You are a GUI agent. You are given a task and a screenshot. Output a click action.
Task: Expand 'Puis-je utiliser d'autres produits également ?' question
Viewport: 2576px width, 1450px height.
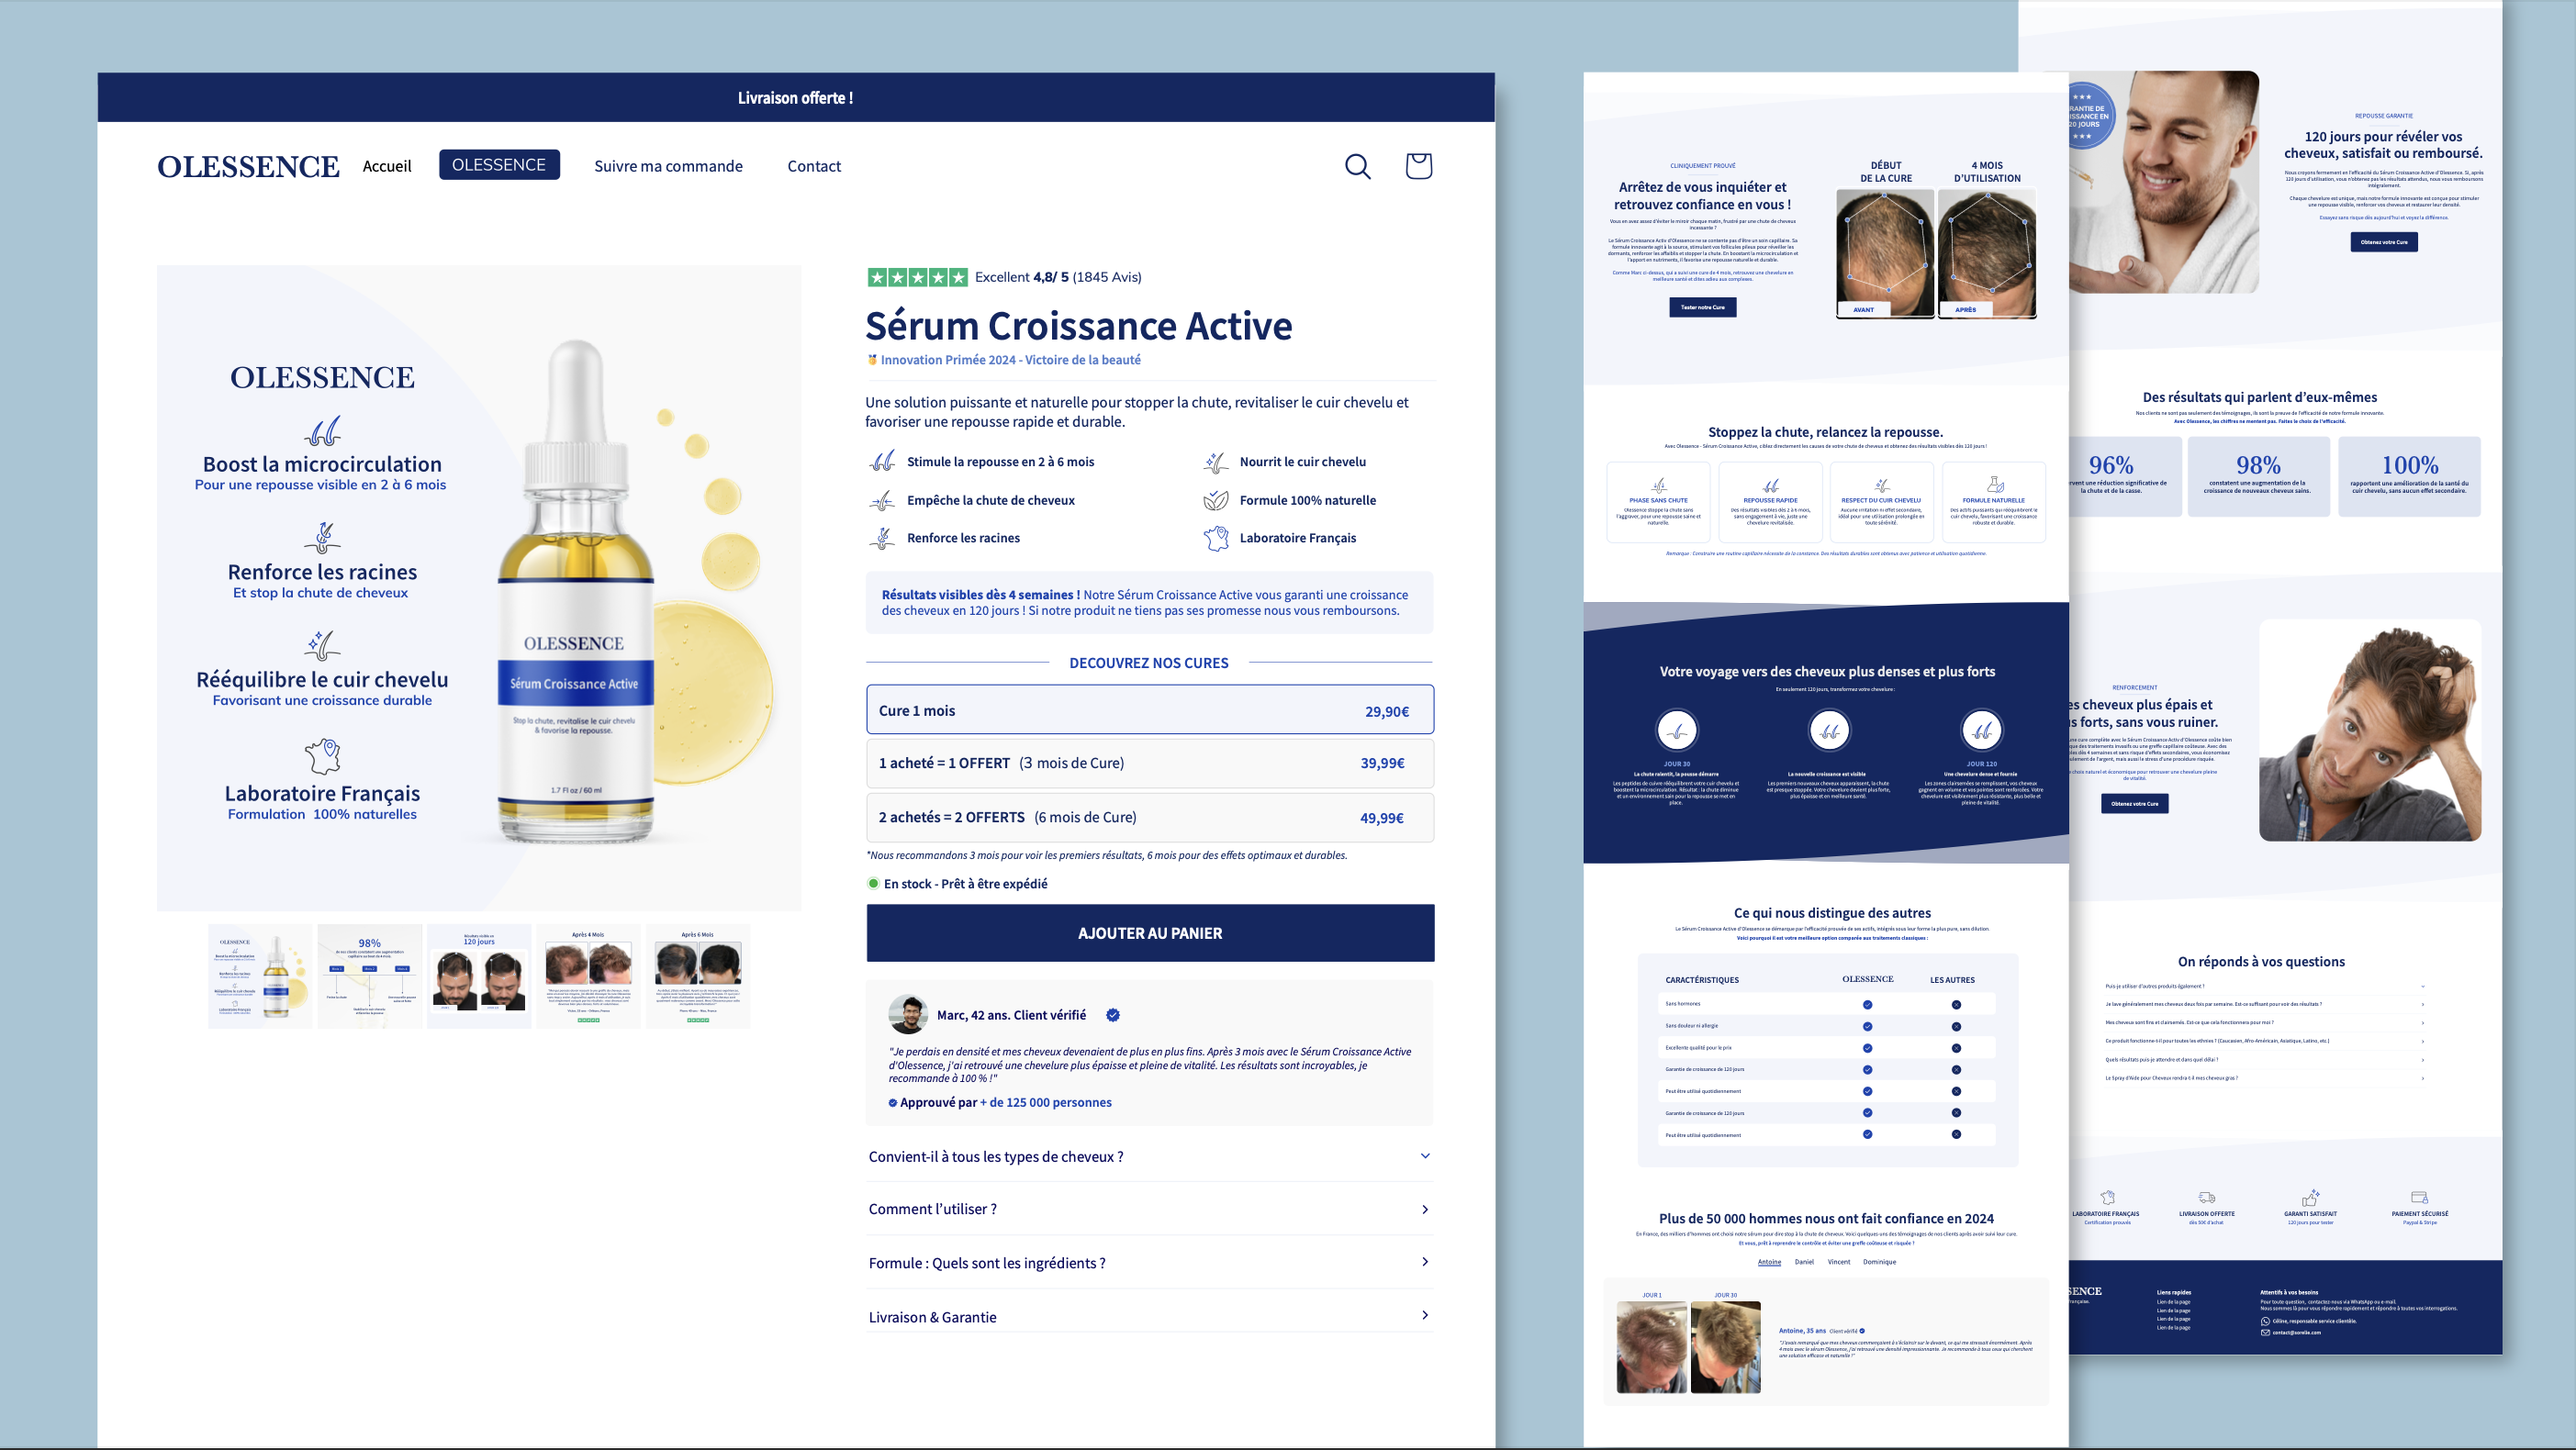click(2264, 986)
